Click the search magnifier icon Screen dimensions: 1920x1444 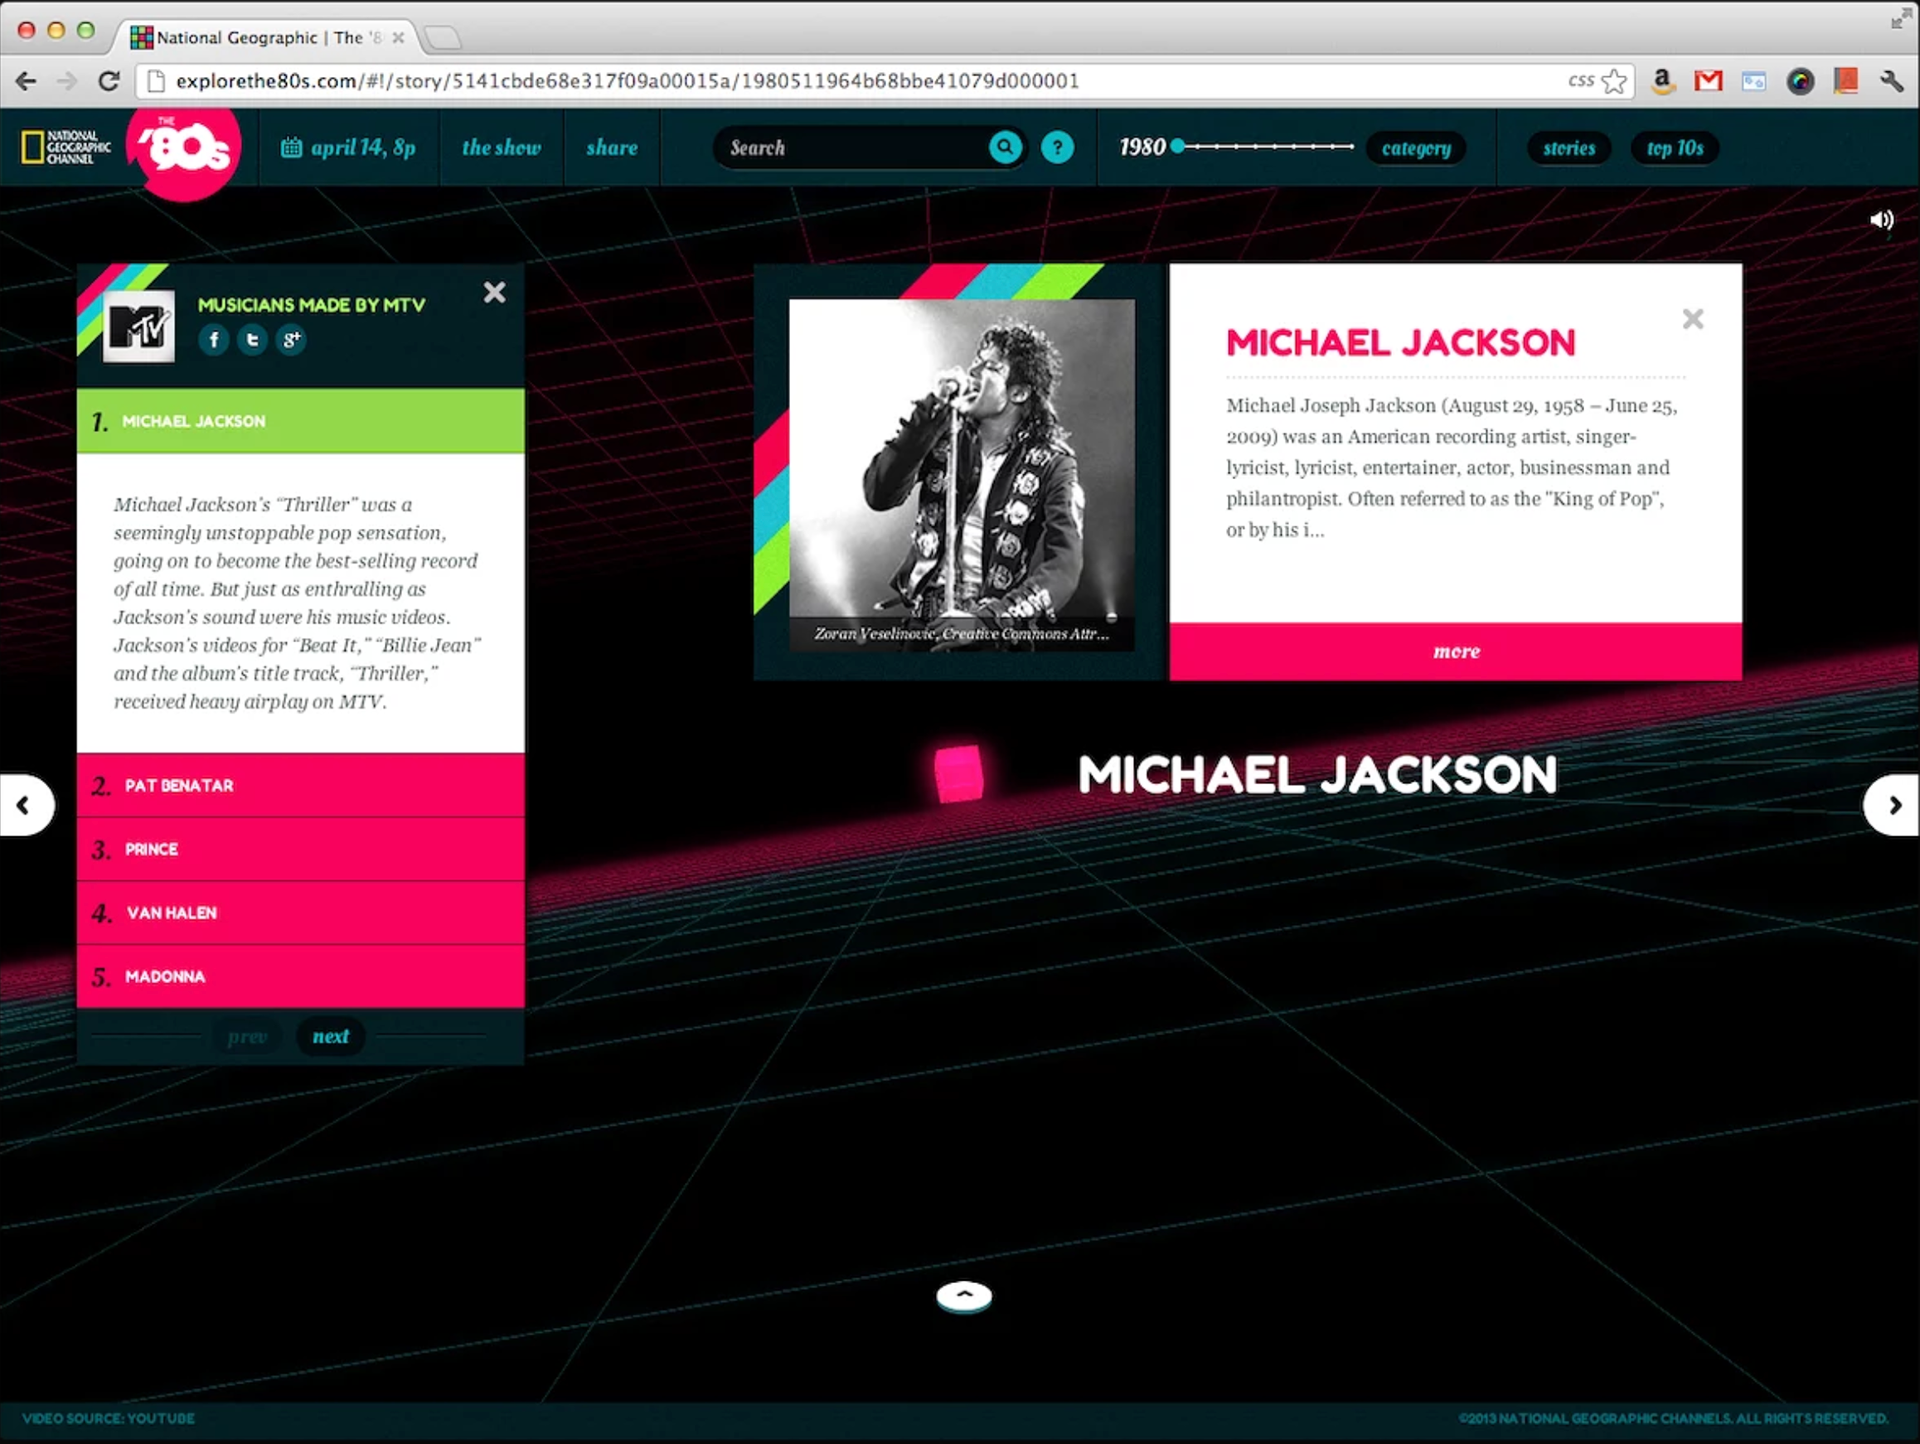coord(1005,147)
